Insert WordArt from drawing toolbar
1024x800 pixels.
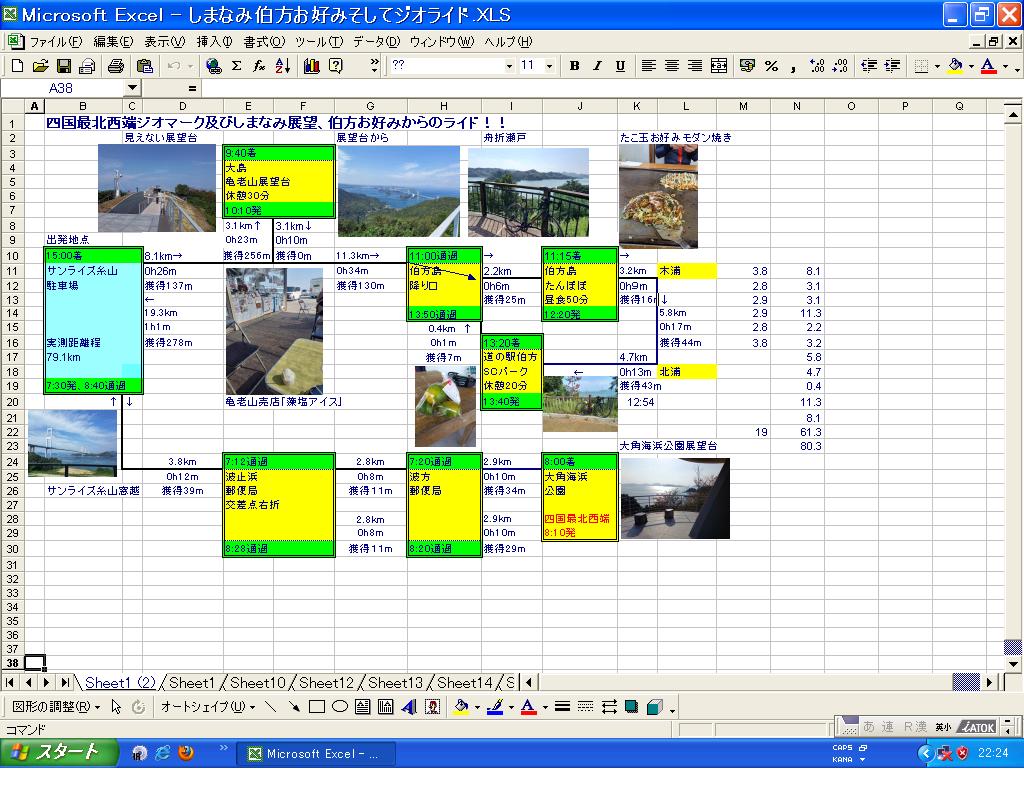(409, 707)
